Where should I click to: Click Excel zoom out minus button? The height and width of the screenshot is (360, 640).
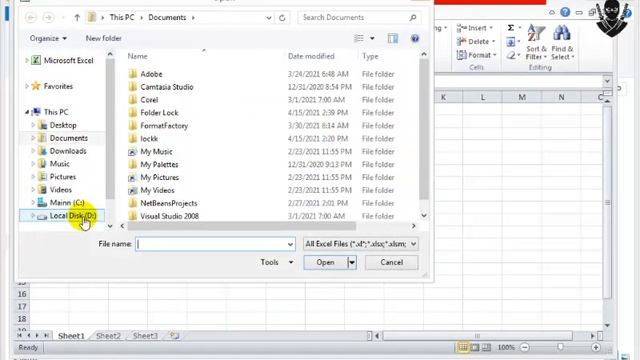pos(525,347)
